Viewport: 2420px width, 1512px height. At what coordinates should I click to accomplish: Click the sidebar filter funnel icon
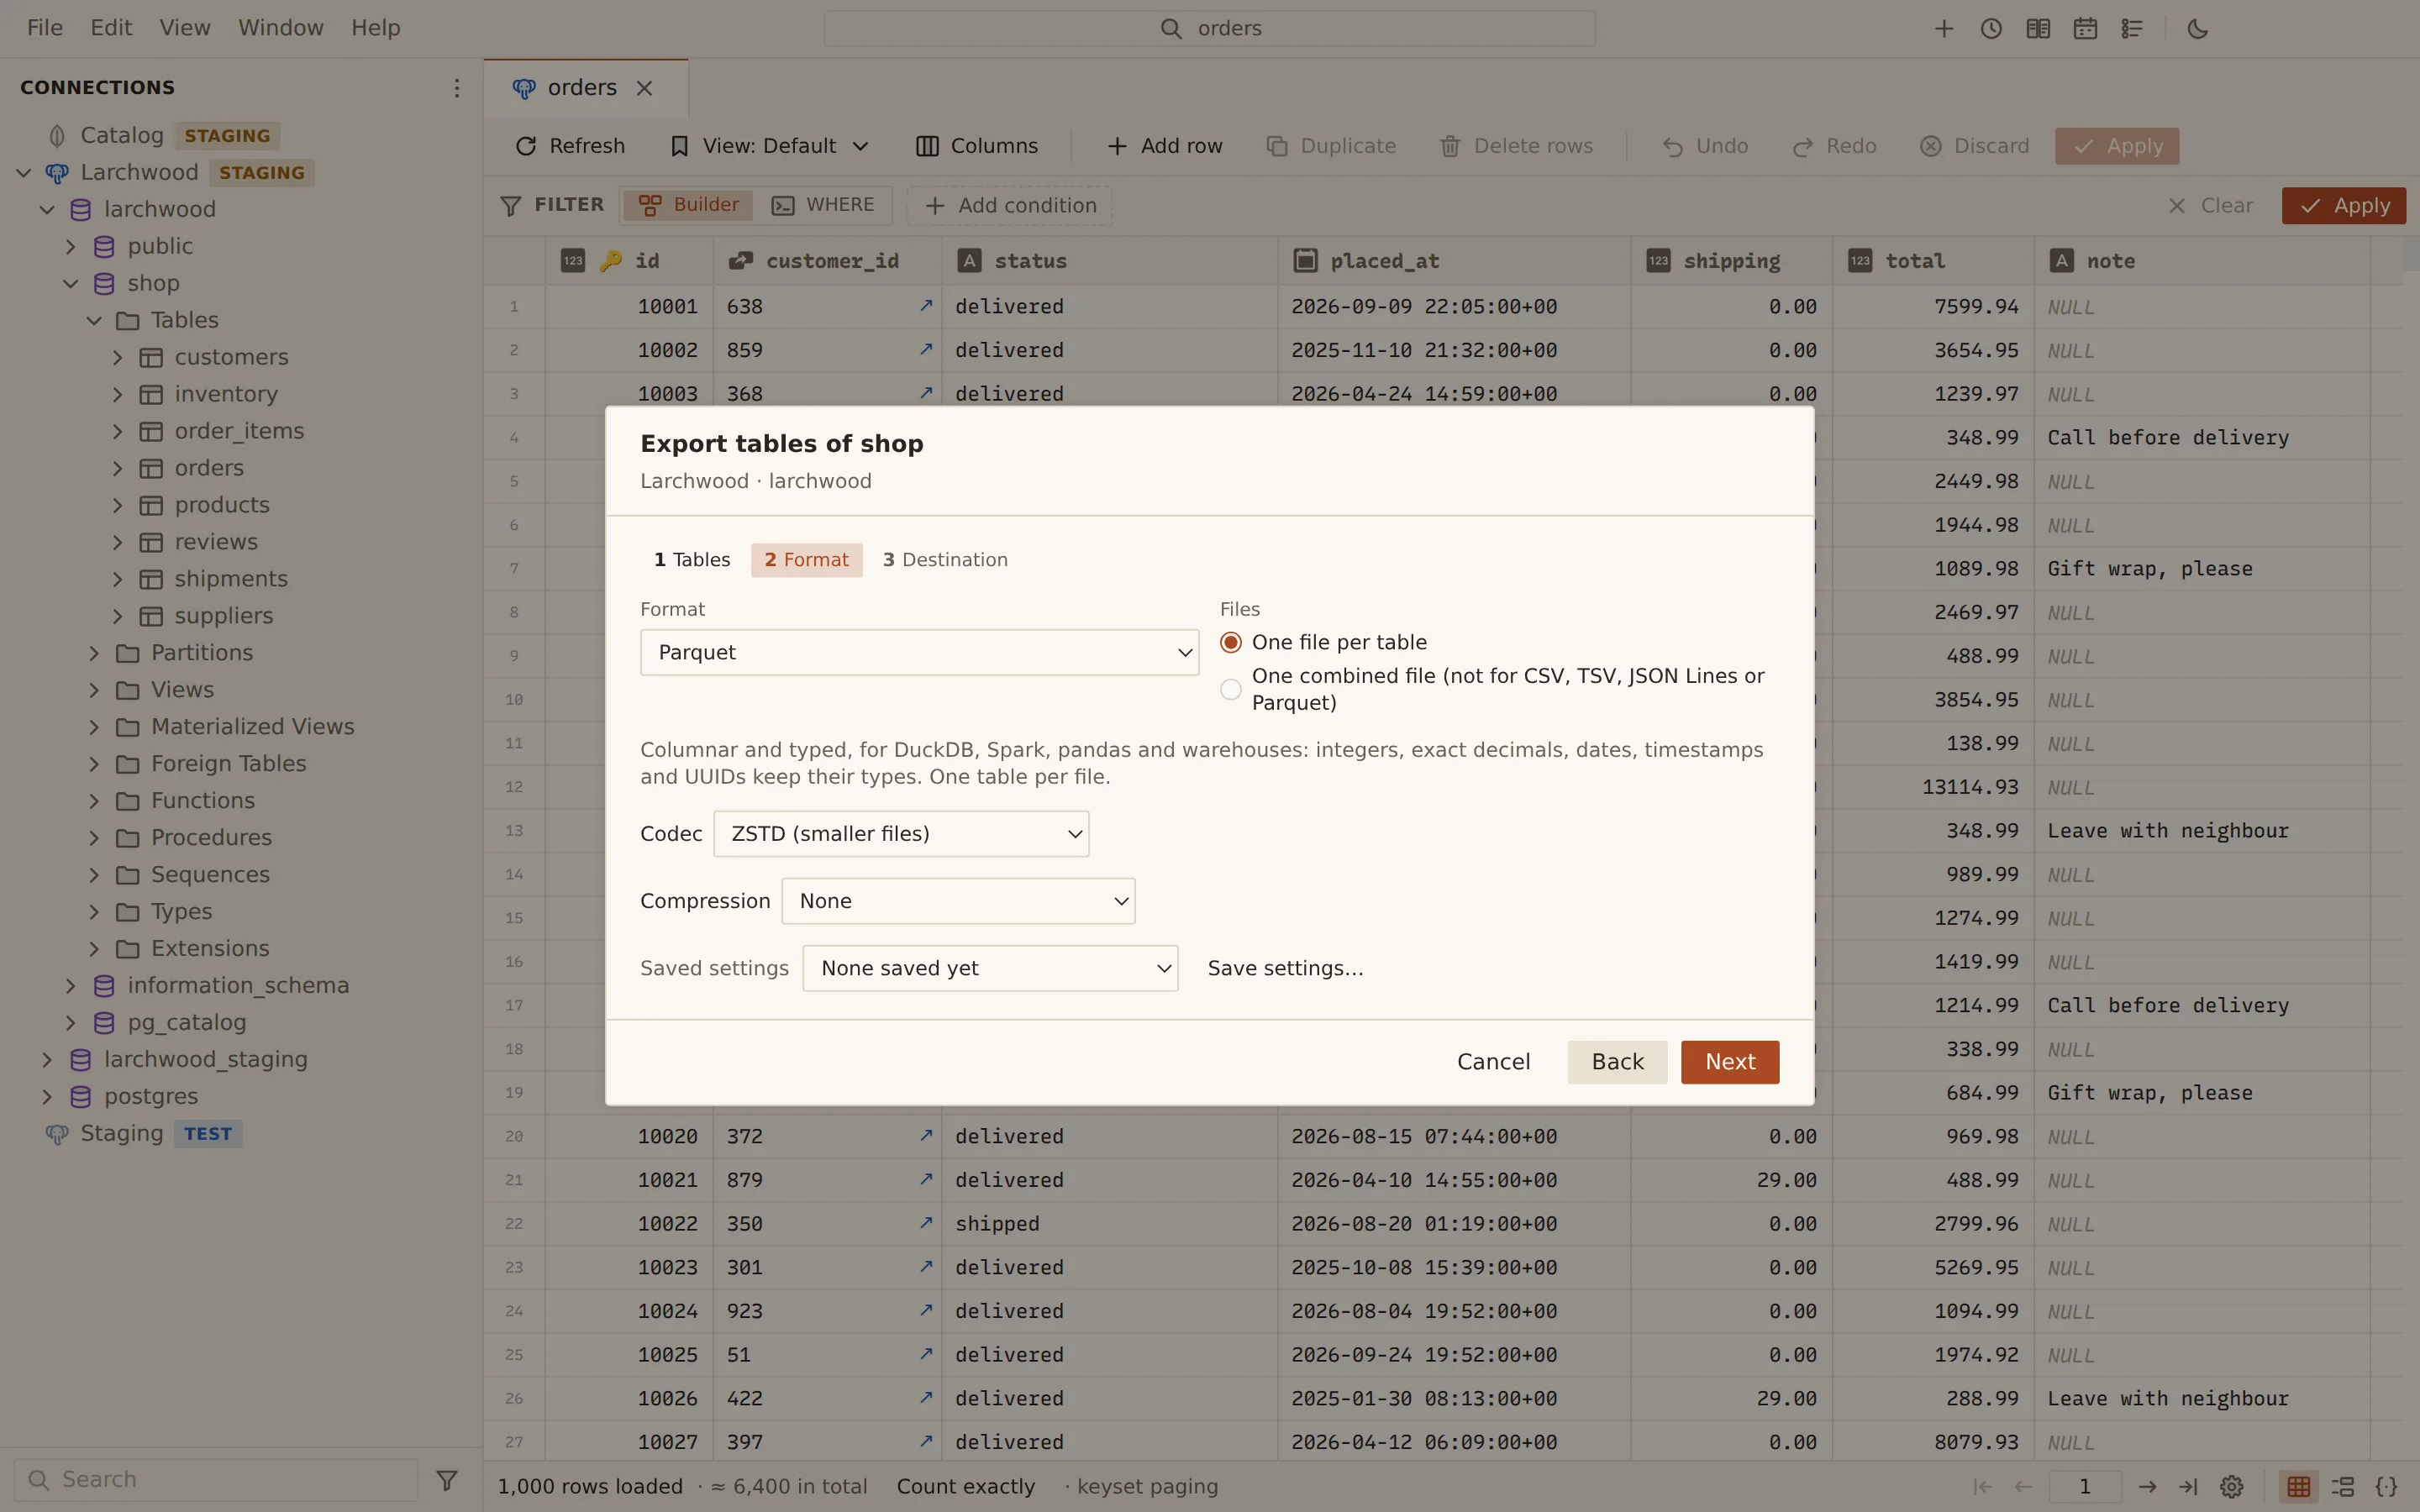447,1479
